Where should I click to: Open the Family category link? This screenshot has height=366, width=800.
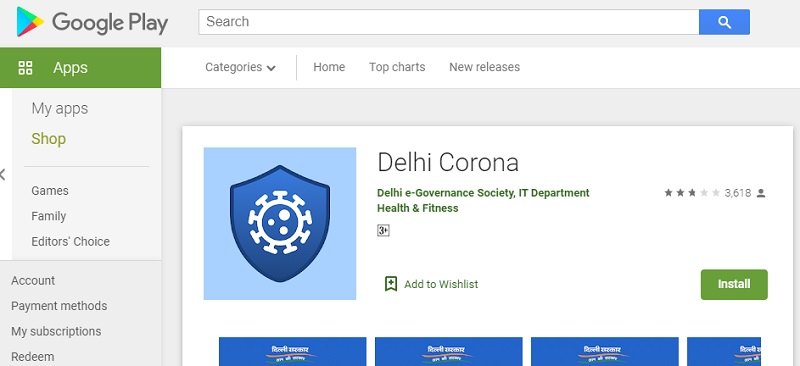[48, 216]
